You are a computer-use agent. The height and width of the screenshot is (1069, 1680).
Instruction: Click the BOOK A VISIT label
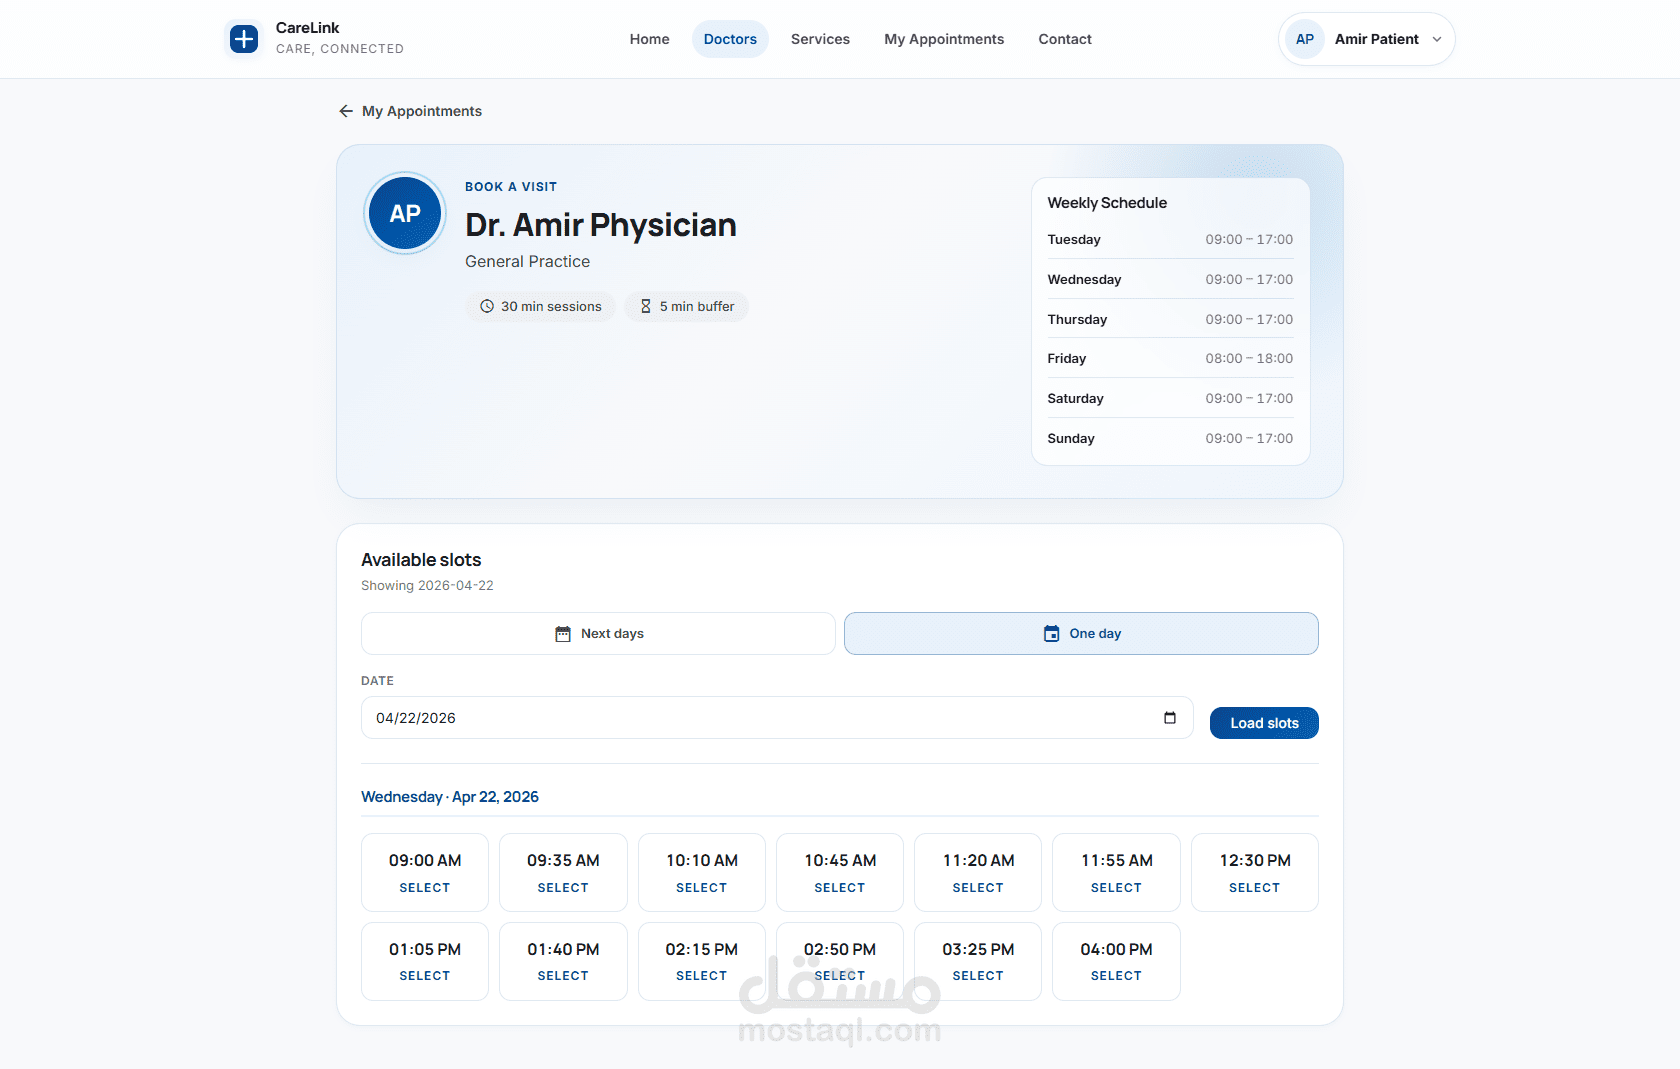511,187
